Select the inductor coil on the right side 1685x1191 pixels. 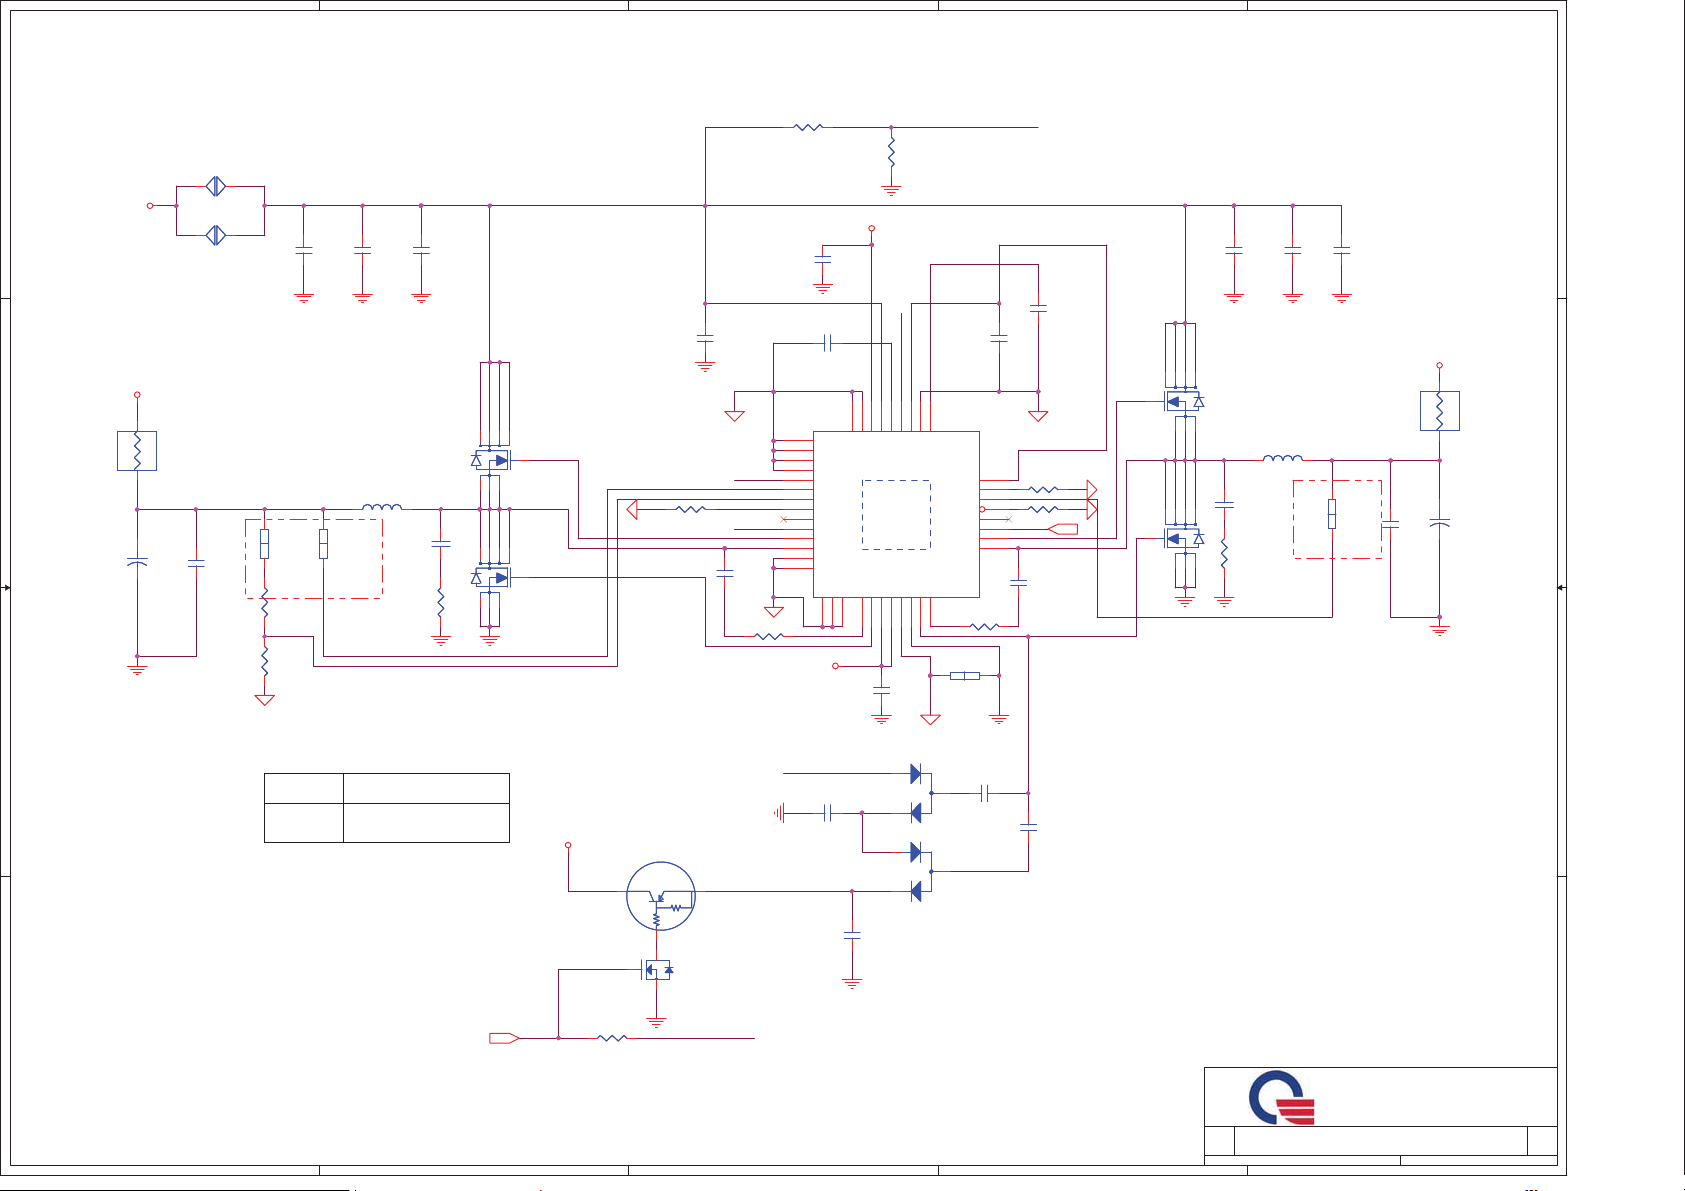1283,458
